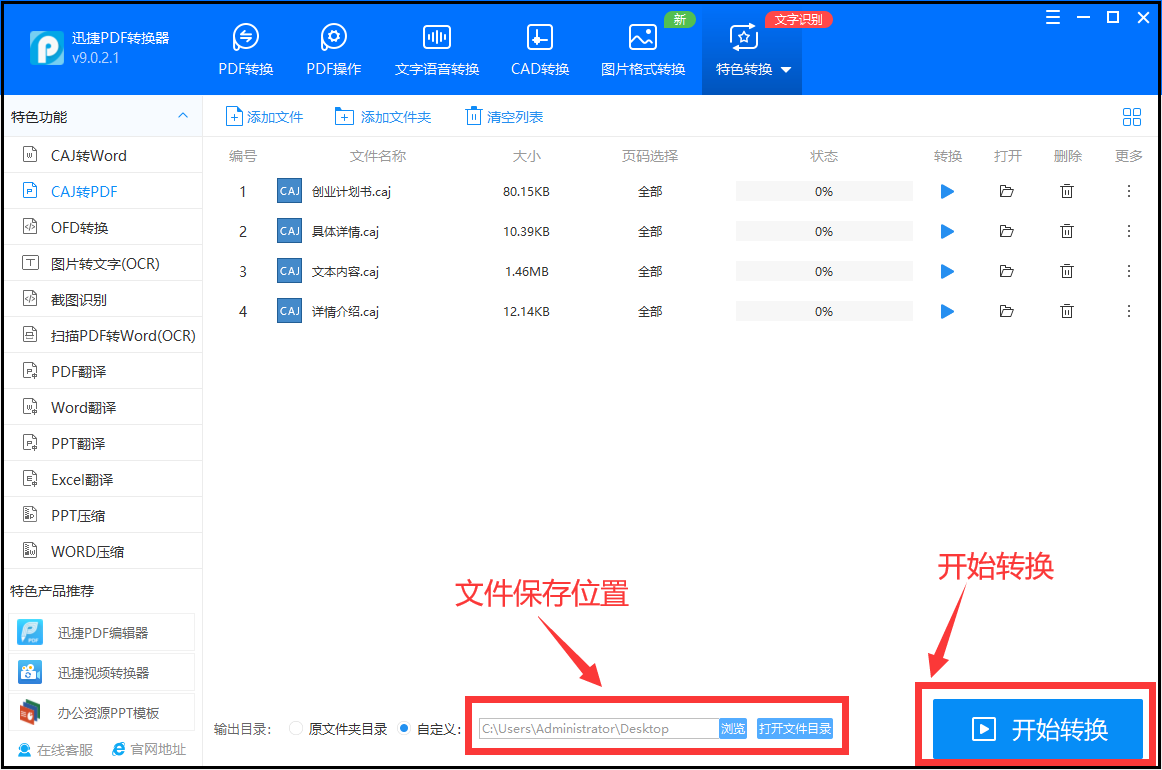Change page selection 全部 for 具体详情.caj
1162x770 pixels.
(x=650, y=231)
